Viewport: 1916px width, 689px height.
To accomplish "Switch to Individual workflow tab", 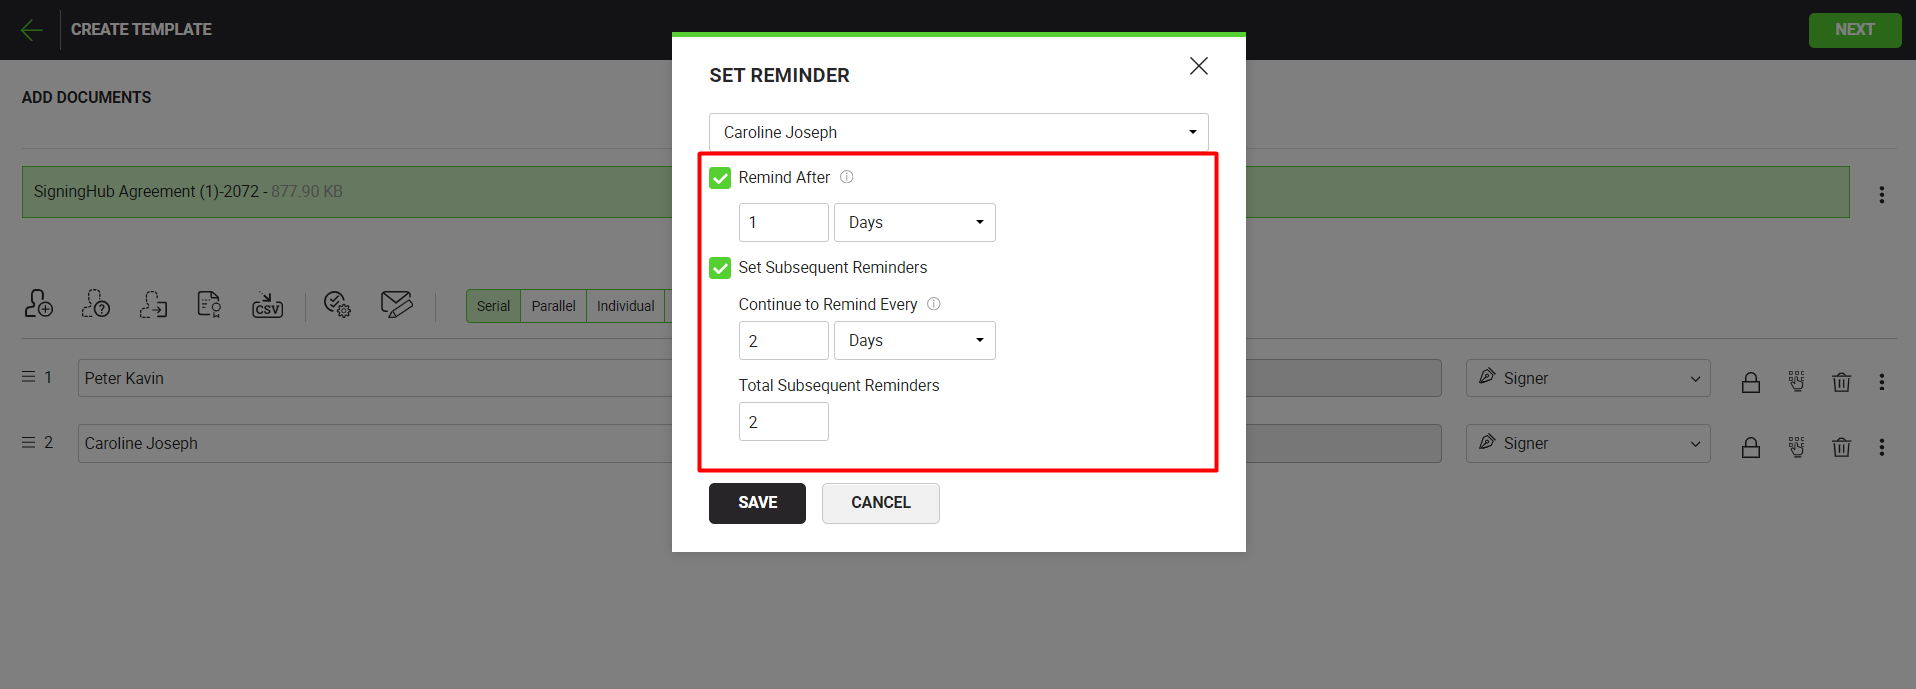I will tap(625, 306).
